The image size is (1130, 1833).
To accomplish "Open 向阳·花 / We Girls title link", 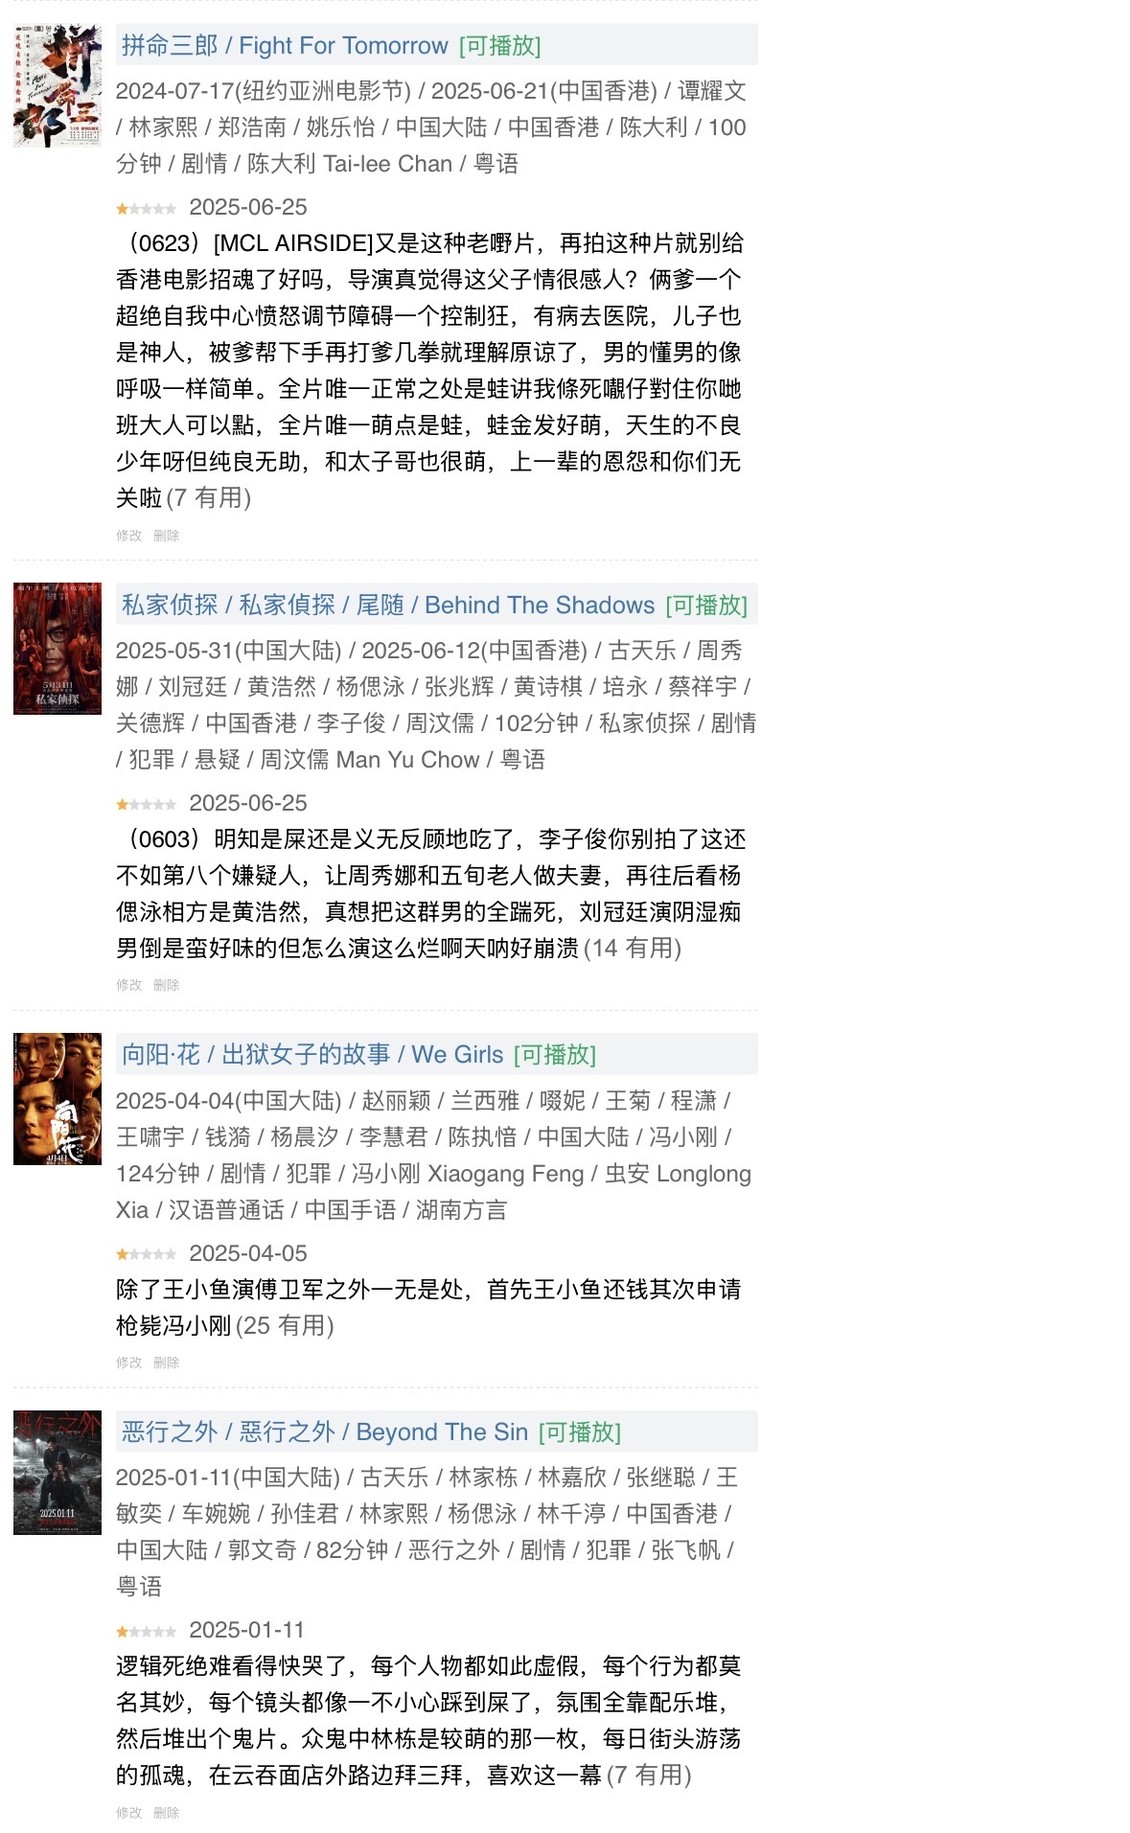I will [x=312, y=1055].
